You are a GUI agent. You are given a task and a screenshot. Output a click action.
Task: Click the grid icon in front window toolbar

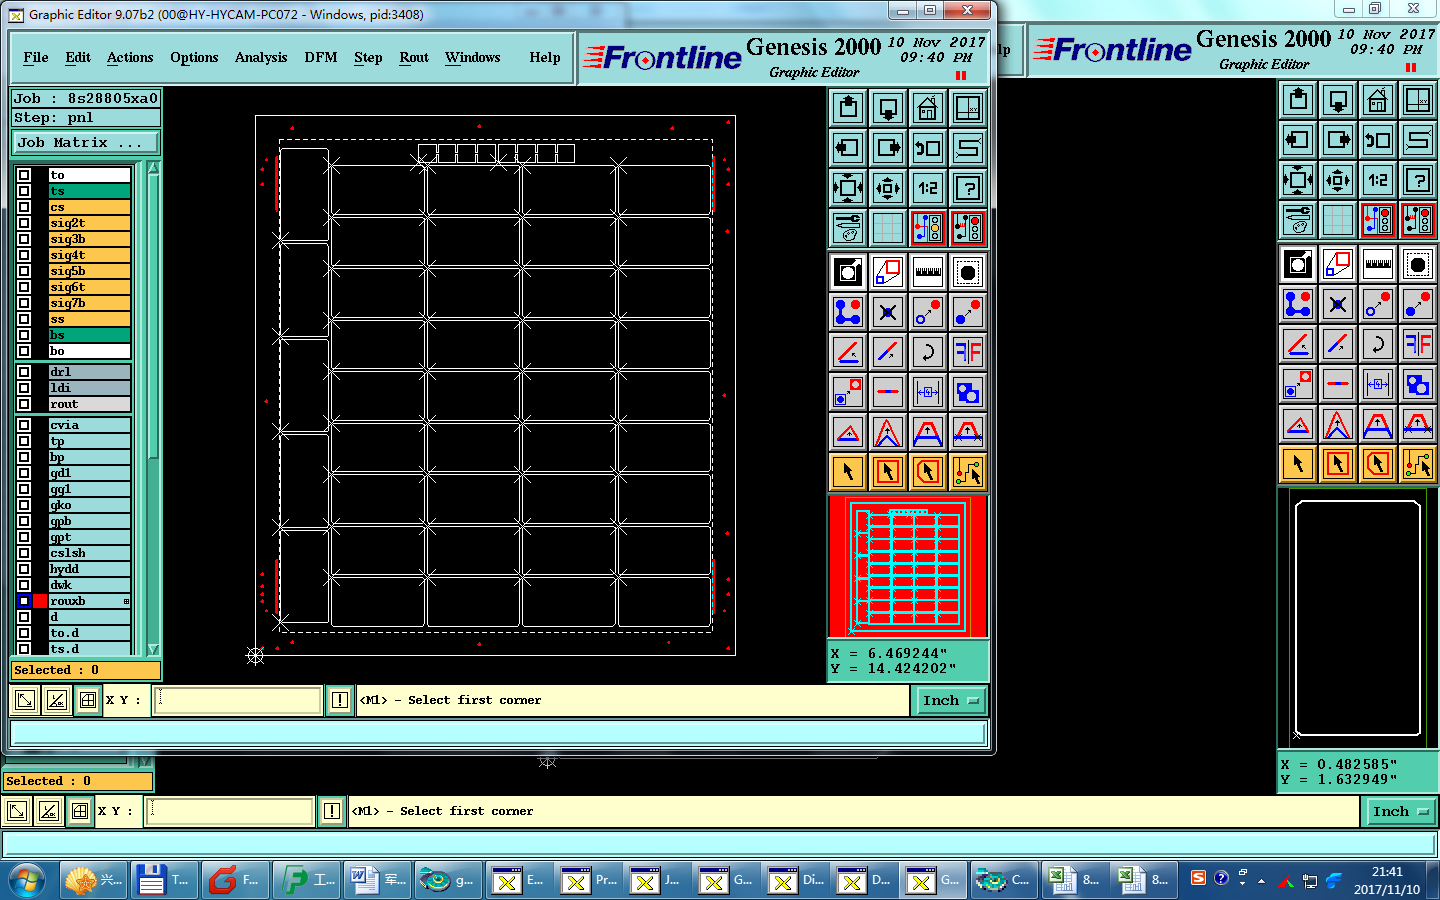tap(888, 227)
